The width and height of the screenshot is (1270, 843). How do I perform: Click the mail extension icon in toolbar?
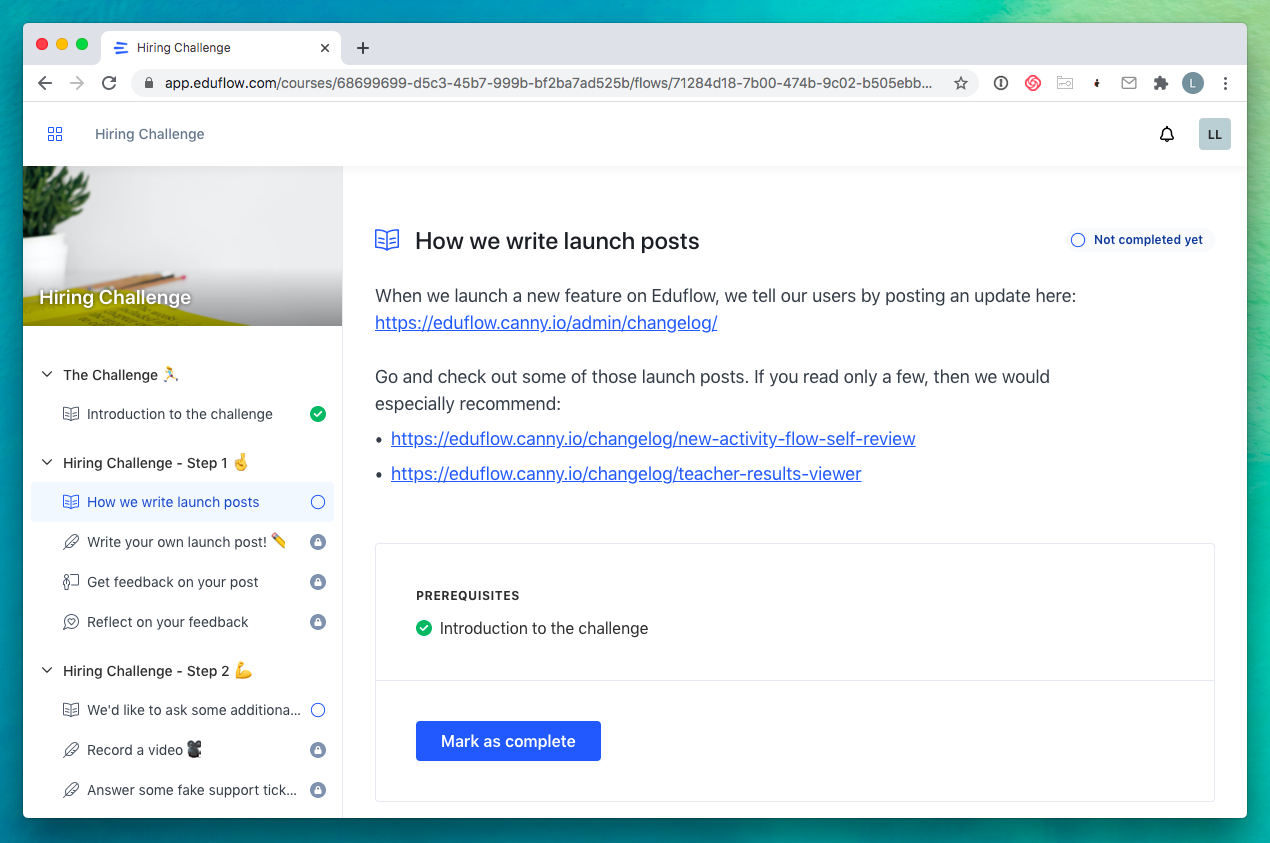point(1129,83)
